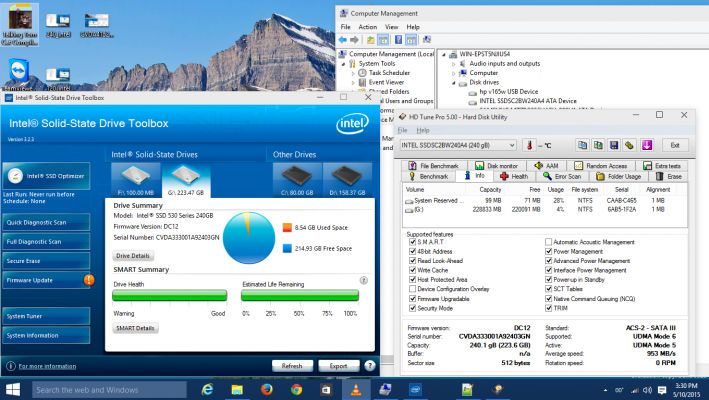Open Internet Explorer from taskbar
The width and height of the screenshot is (709, 400).
pyautogui.click(x=208, y=389)
